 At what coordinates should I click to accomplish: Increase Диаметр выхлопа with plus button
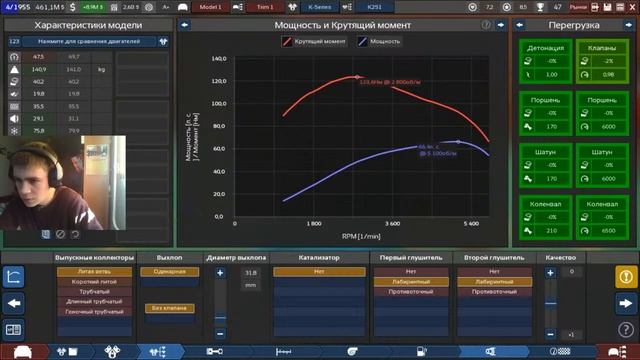coord(220,273)
